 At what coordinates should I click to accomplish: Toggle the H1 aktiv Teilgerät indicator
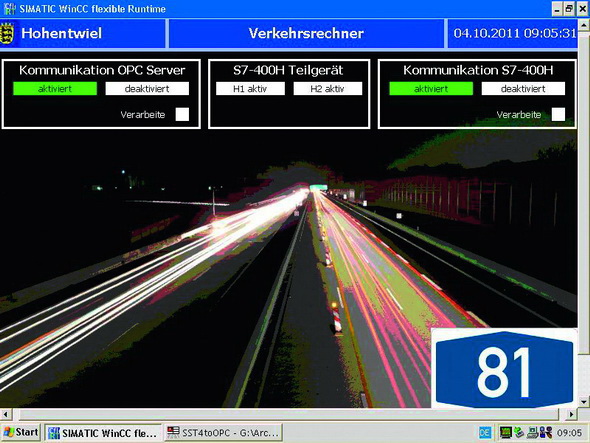250,89
